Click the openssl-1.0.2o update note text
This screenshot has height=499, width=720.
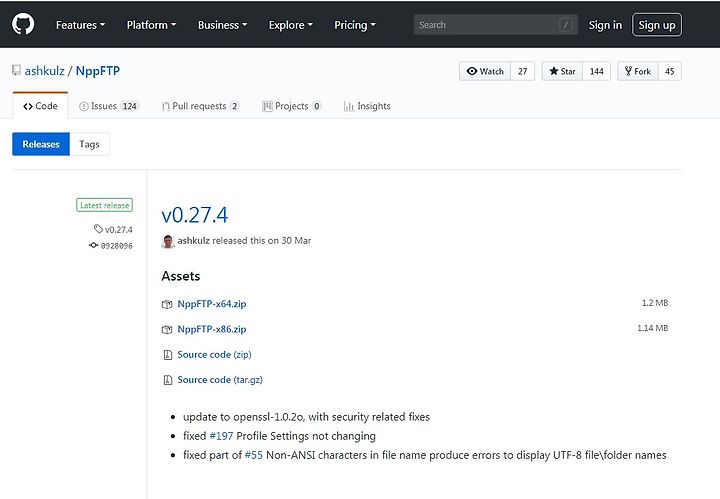pos(306,417)
